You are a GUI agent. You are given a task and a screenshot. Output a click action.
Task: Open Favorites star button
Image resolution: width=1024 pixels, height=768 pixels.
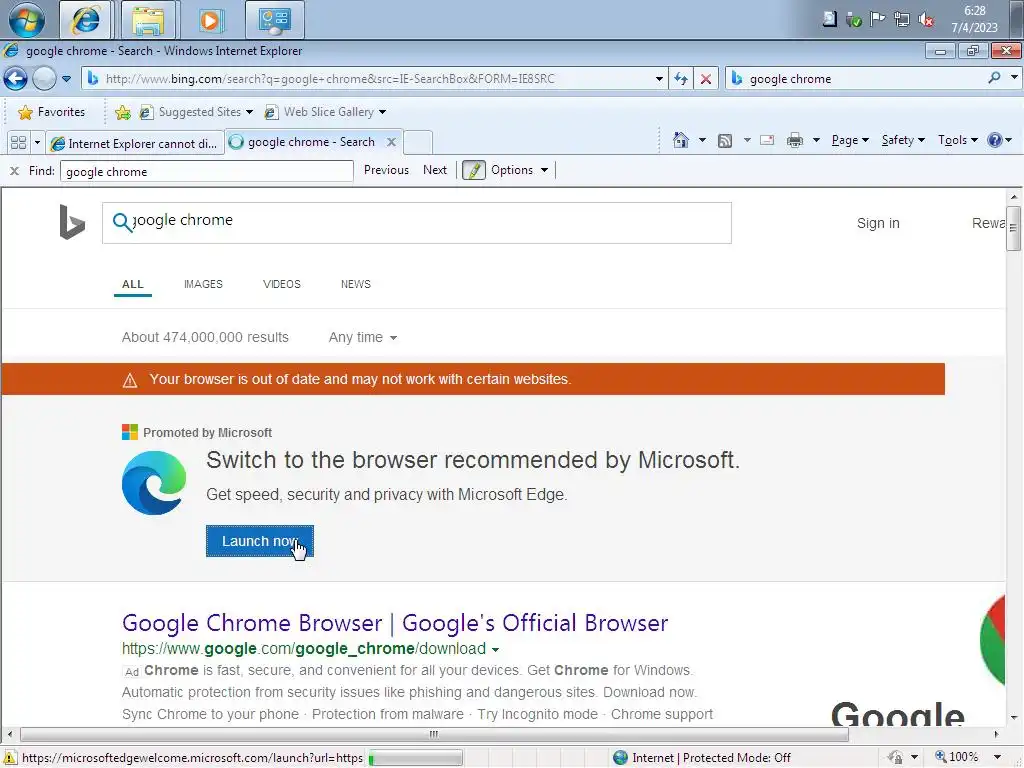tap(52, 112)
